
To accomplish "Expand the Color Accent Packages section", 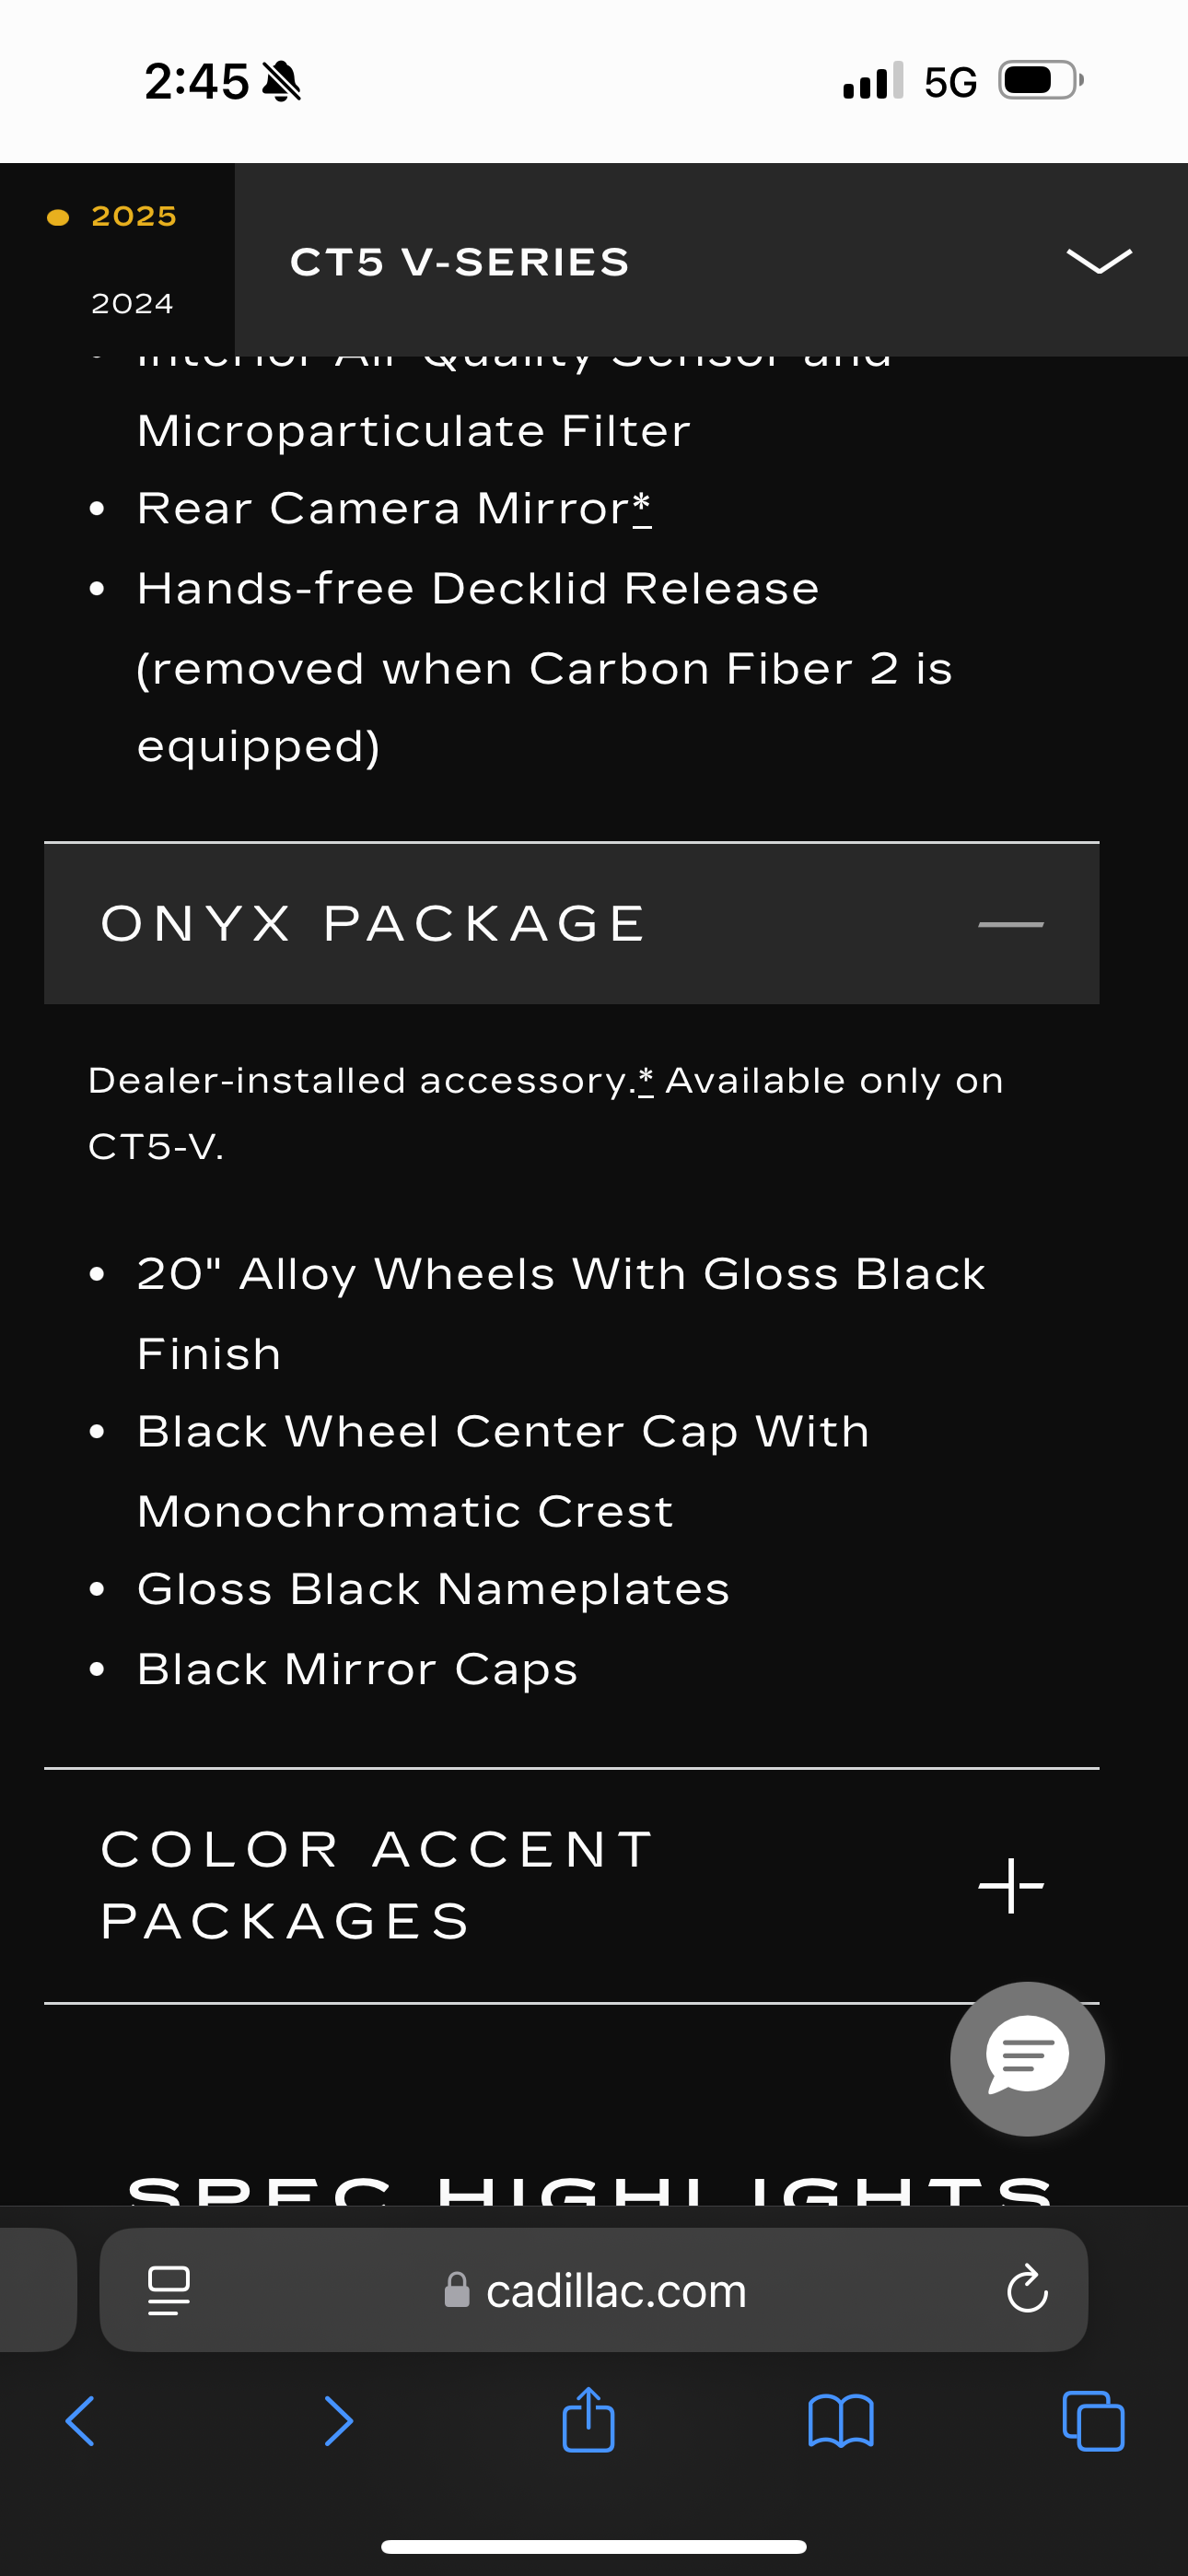I will coord(1010,1886).
